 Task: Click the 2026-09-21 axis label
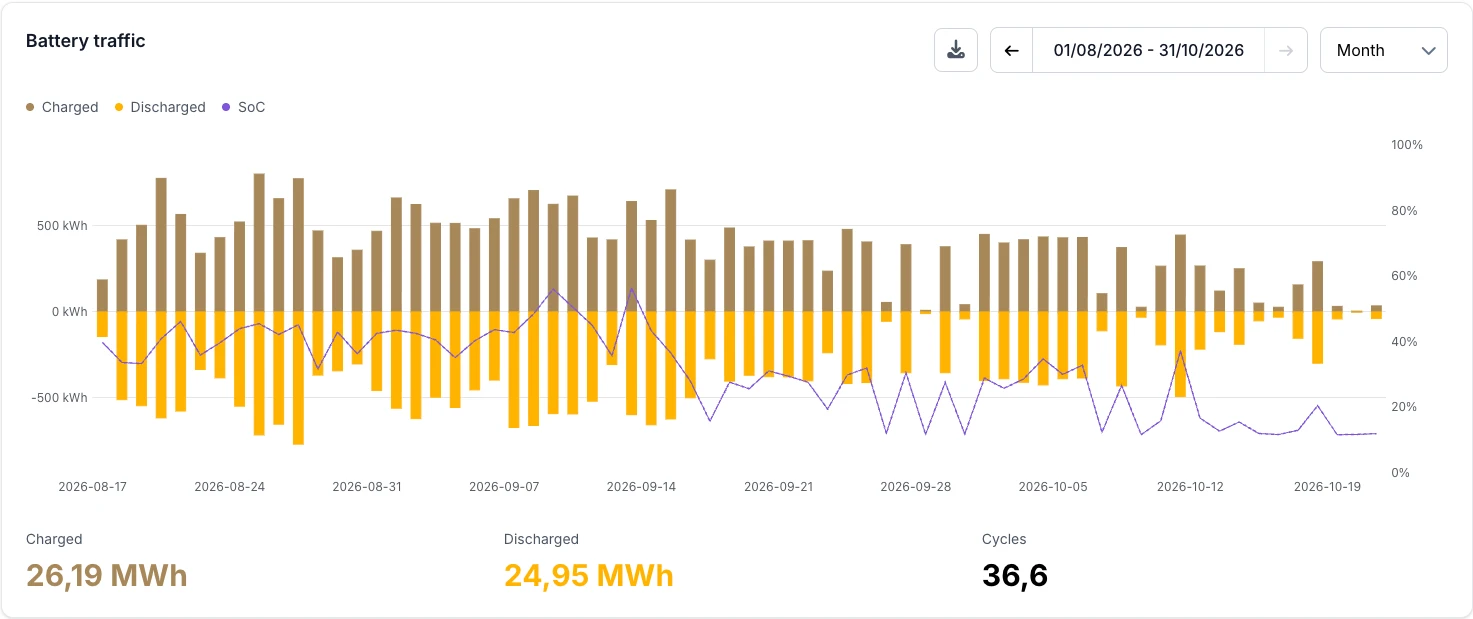tap(779, 487)
